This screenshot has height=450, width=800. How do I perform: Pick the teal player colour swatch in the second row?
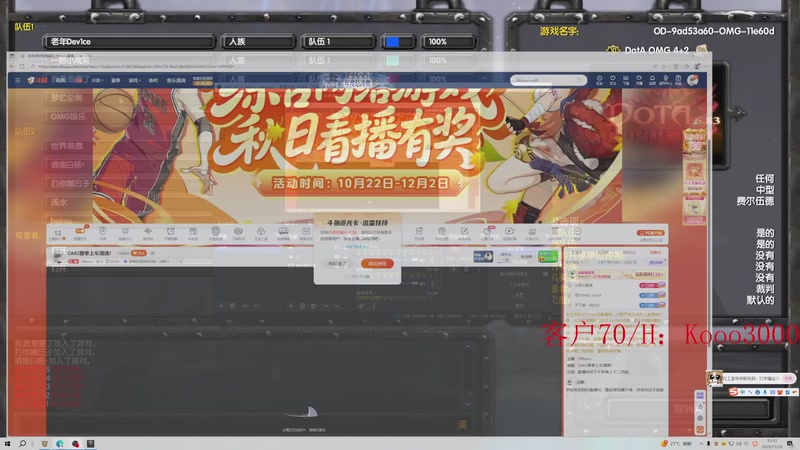point(392,60)
